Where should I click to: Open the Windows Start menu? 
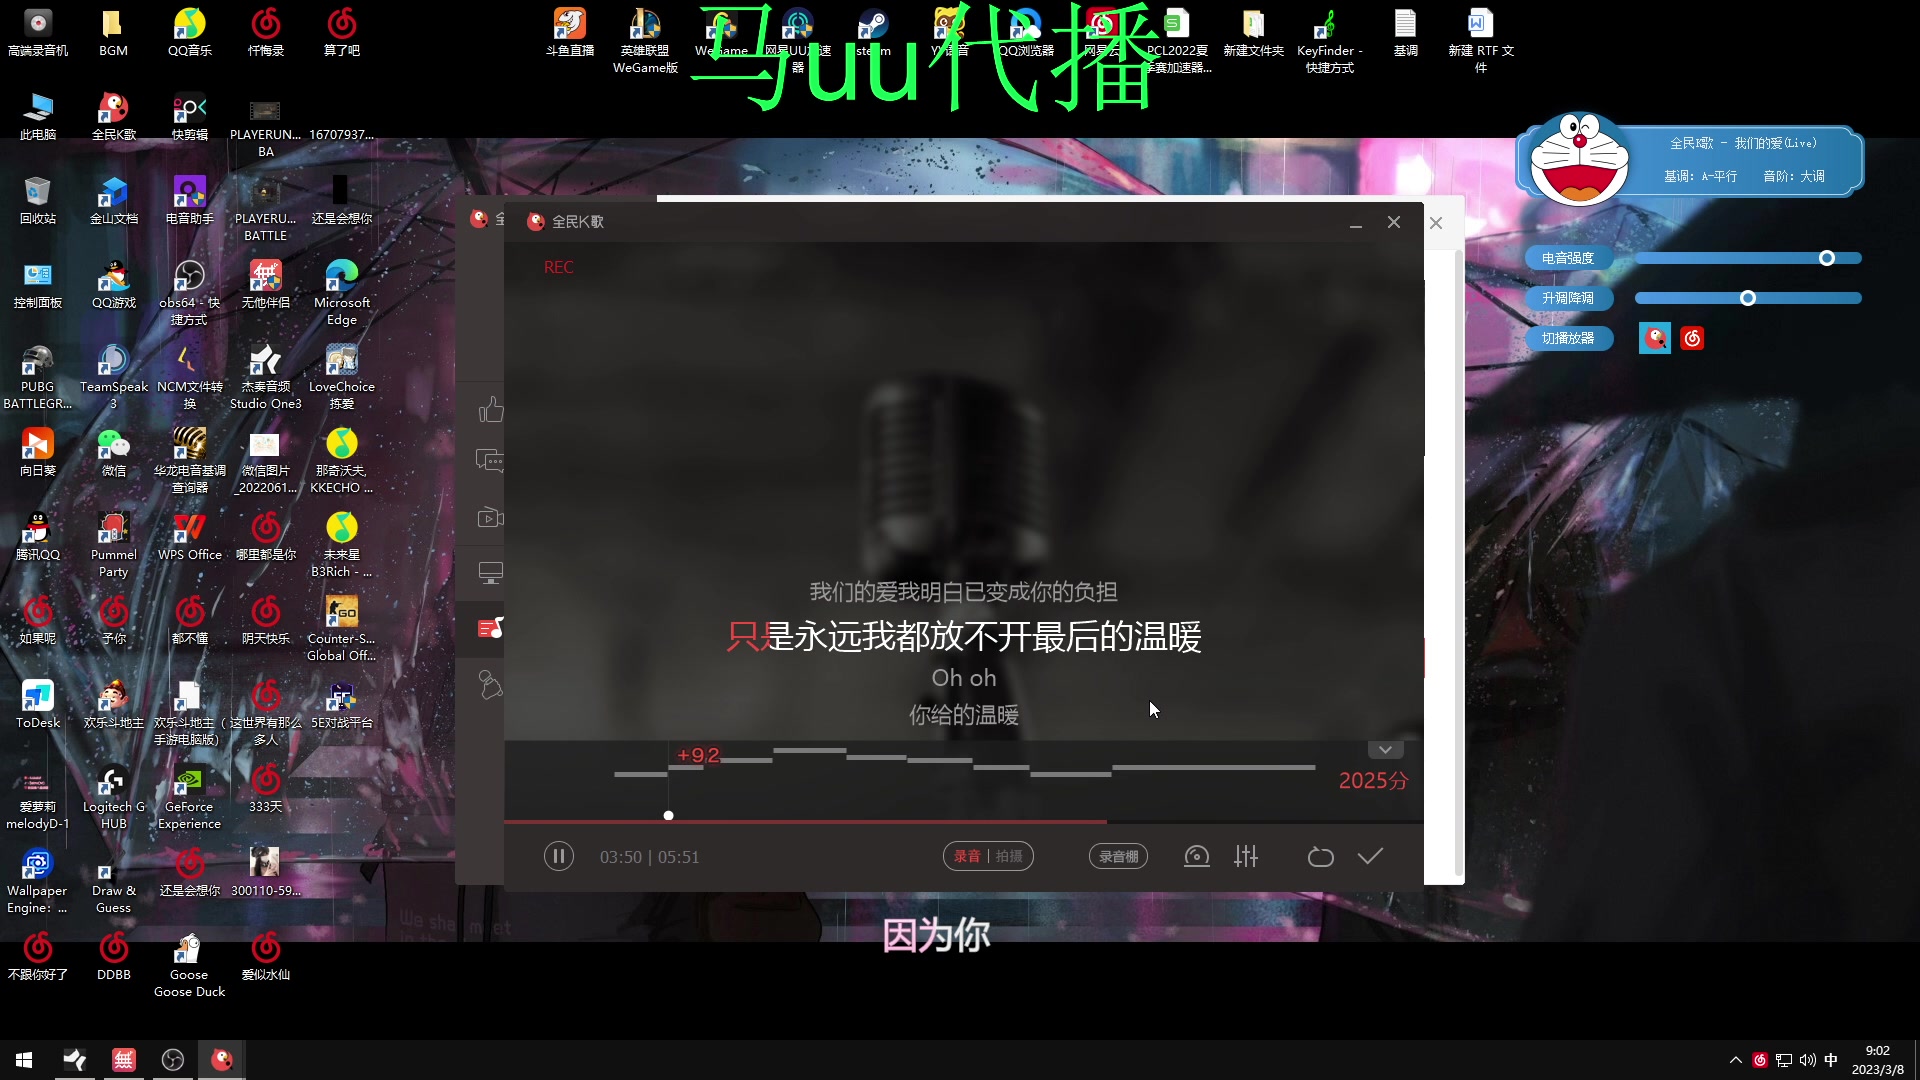pyautogui.click(x=24, y=1060)
